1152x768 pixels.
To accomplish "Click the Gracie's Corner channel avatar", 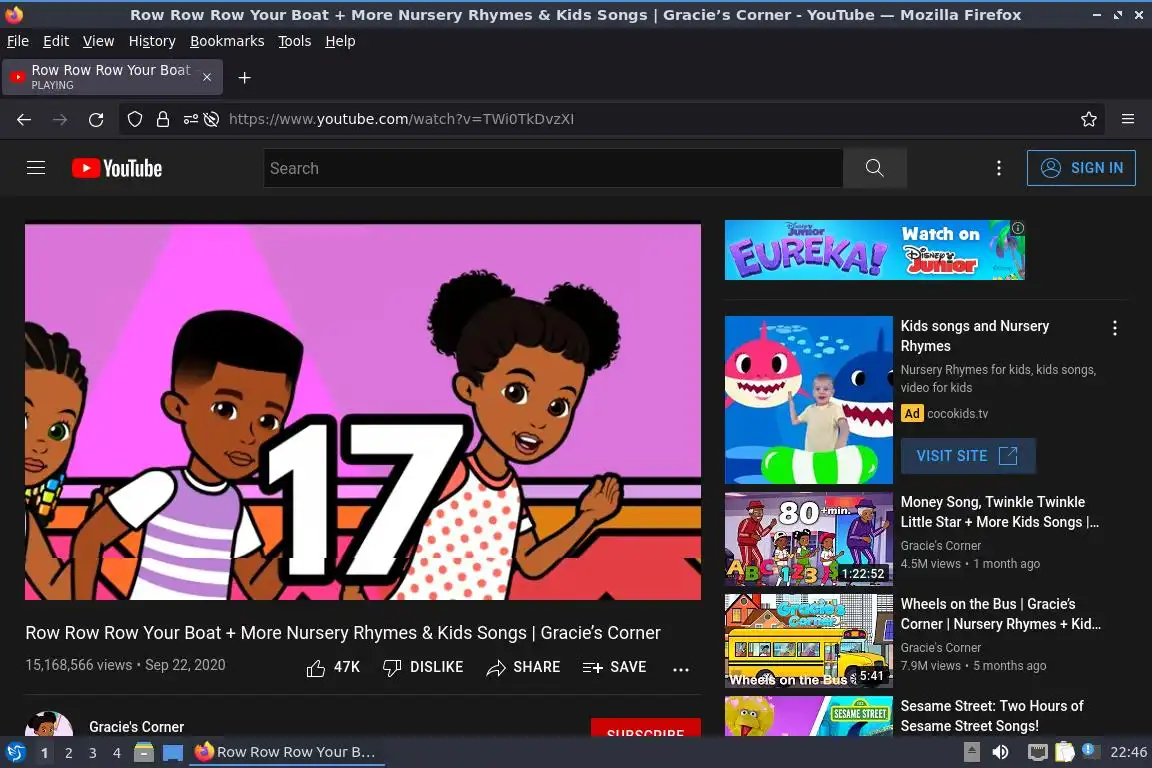I will [48, 724].
